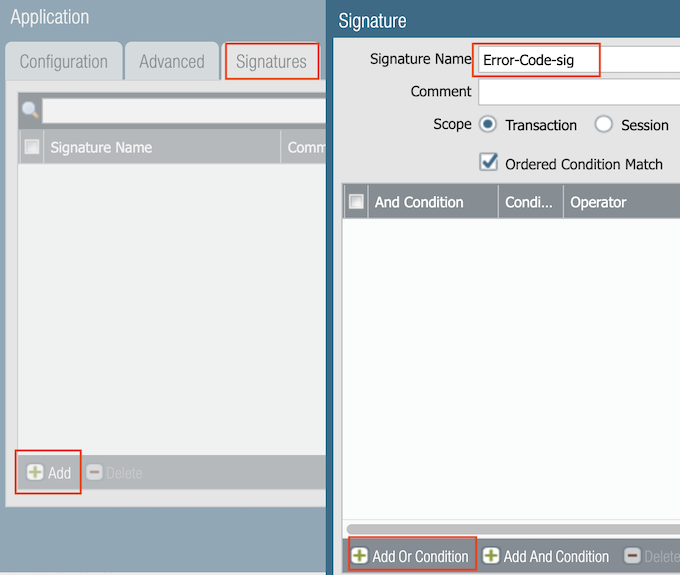Image resolution: width=680 pixels, height=575 pixels.
Task: Tick the header checkbox beside And Condition
Action: tap(356, 201)
